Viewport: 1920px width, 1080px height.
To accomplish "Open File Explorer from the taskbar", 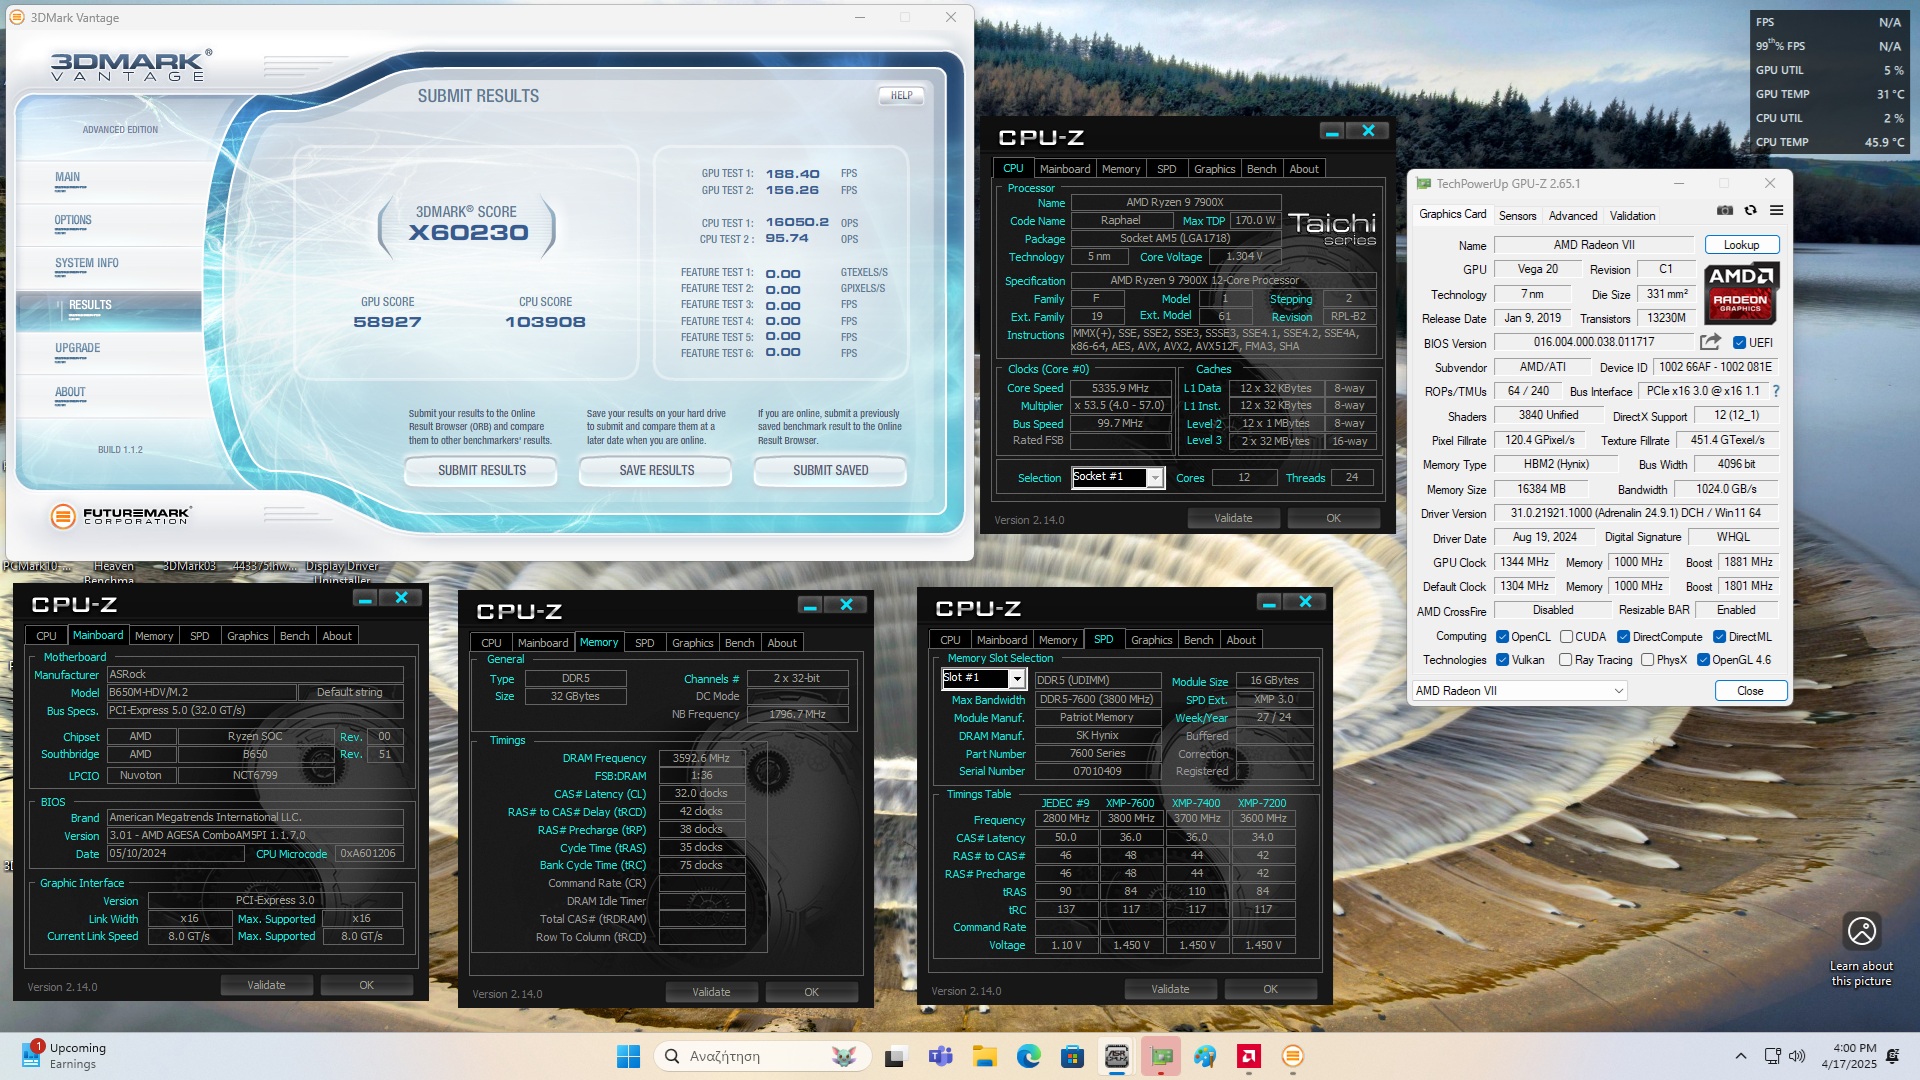I will click(x=984, y=1056).
